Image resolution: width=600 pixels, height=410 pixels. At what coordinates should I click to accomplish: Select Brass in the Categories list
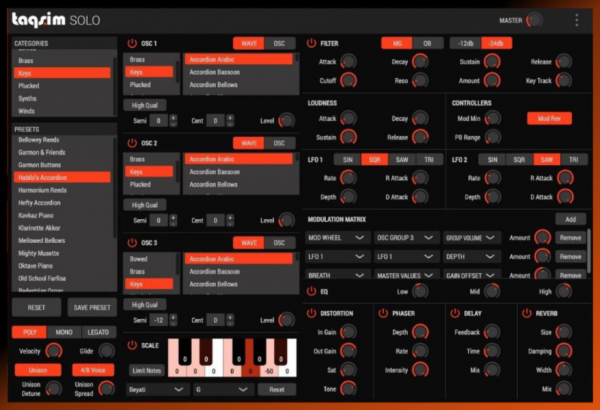coord(62,60)
